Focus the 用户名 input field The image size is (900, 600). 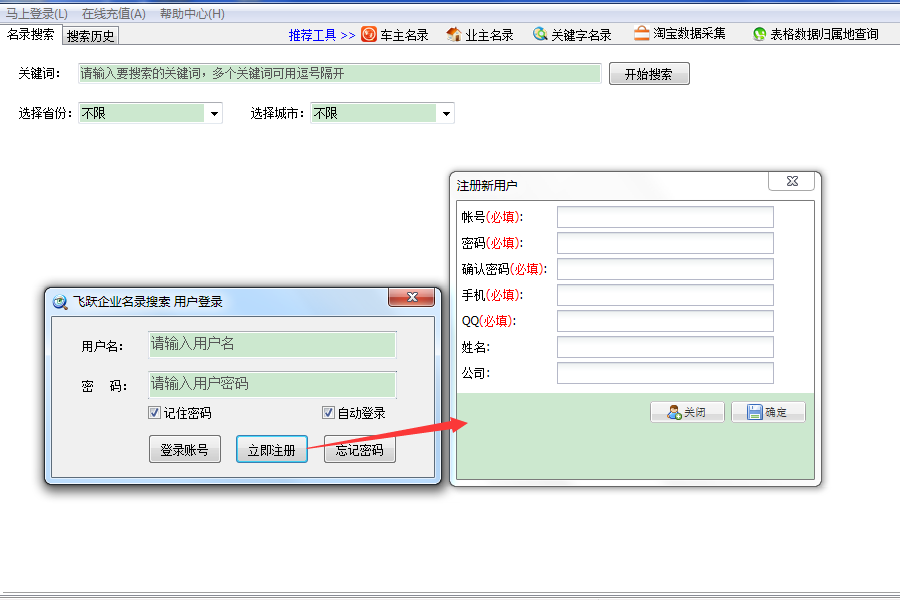[x=272, y=344]
